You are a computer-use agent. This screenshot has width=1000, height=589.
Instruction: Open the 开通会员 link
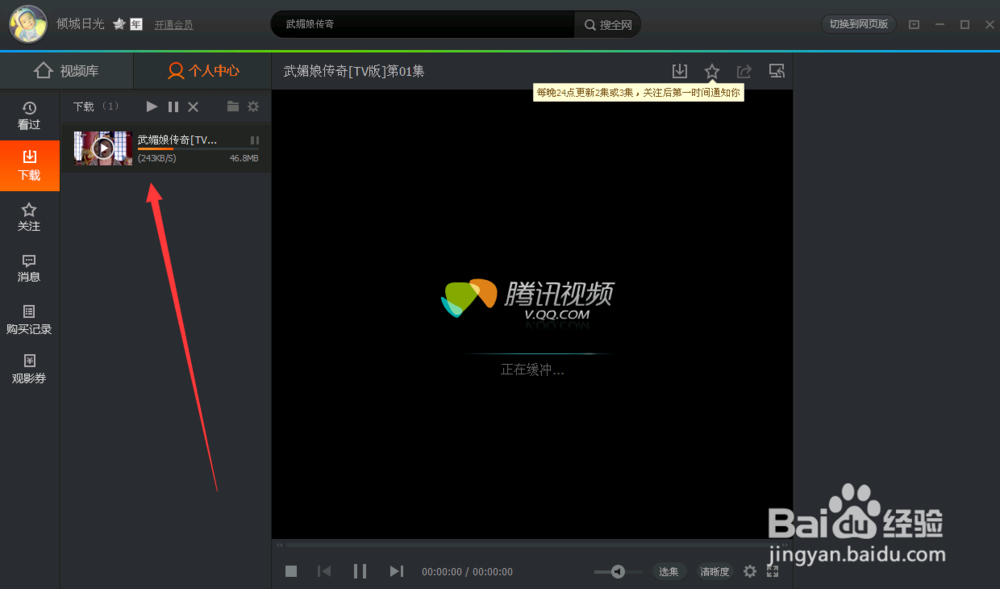(x=173, y=25)
